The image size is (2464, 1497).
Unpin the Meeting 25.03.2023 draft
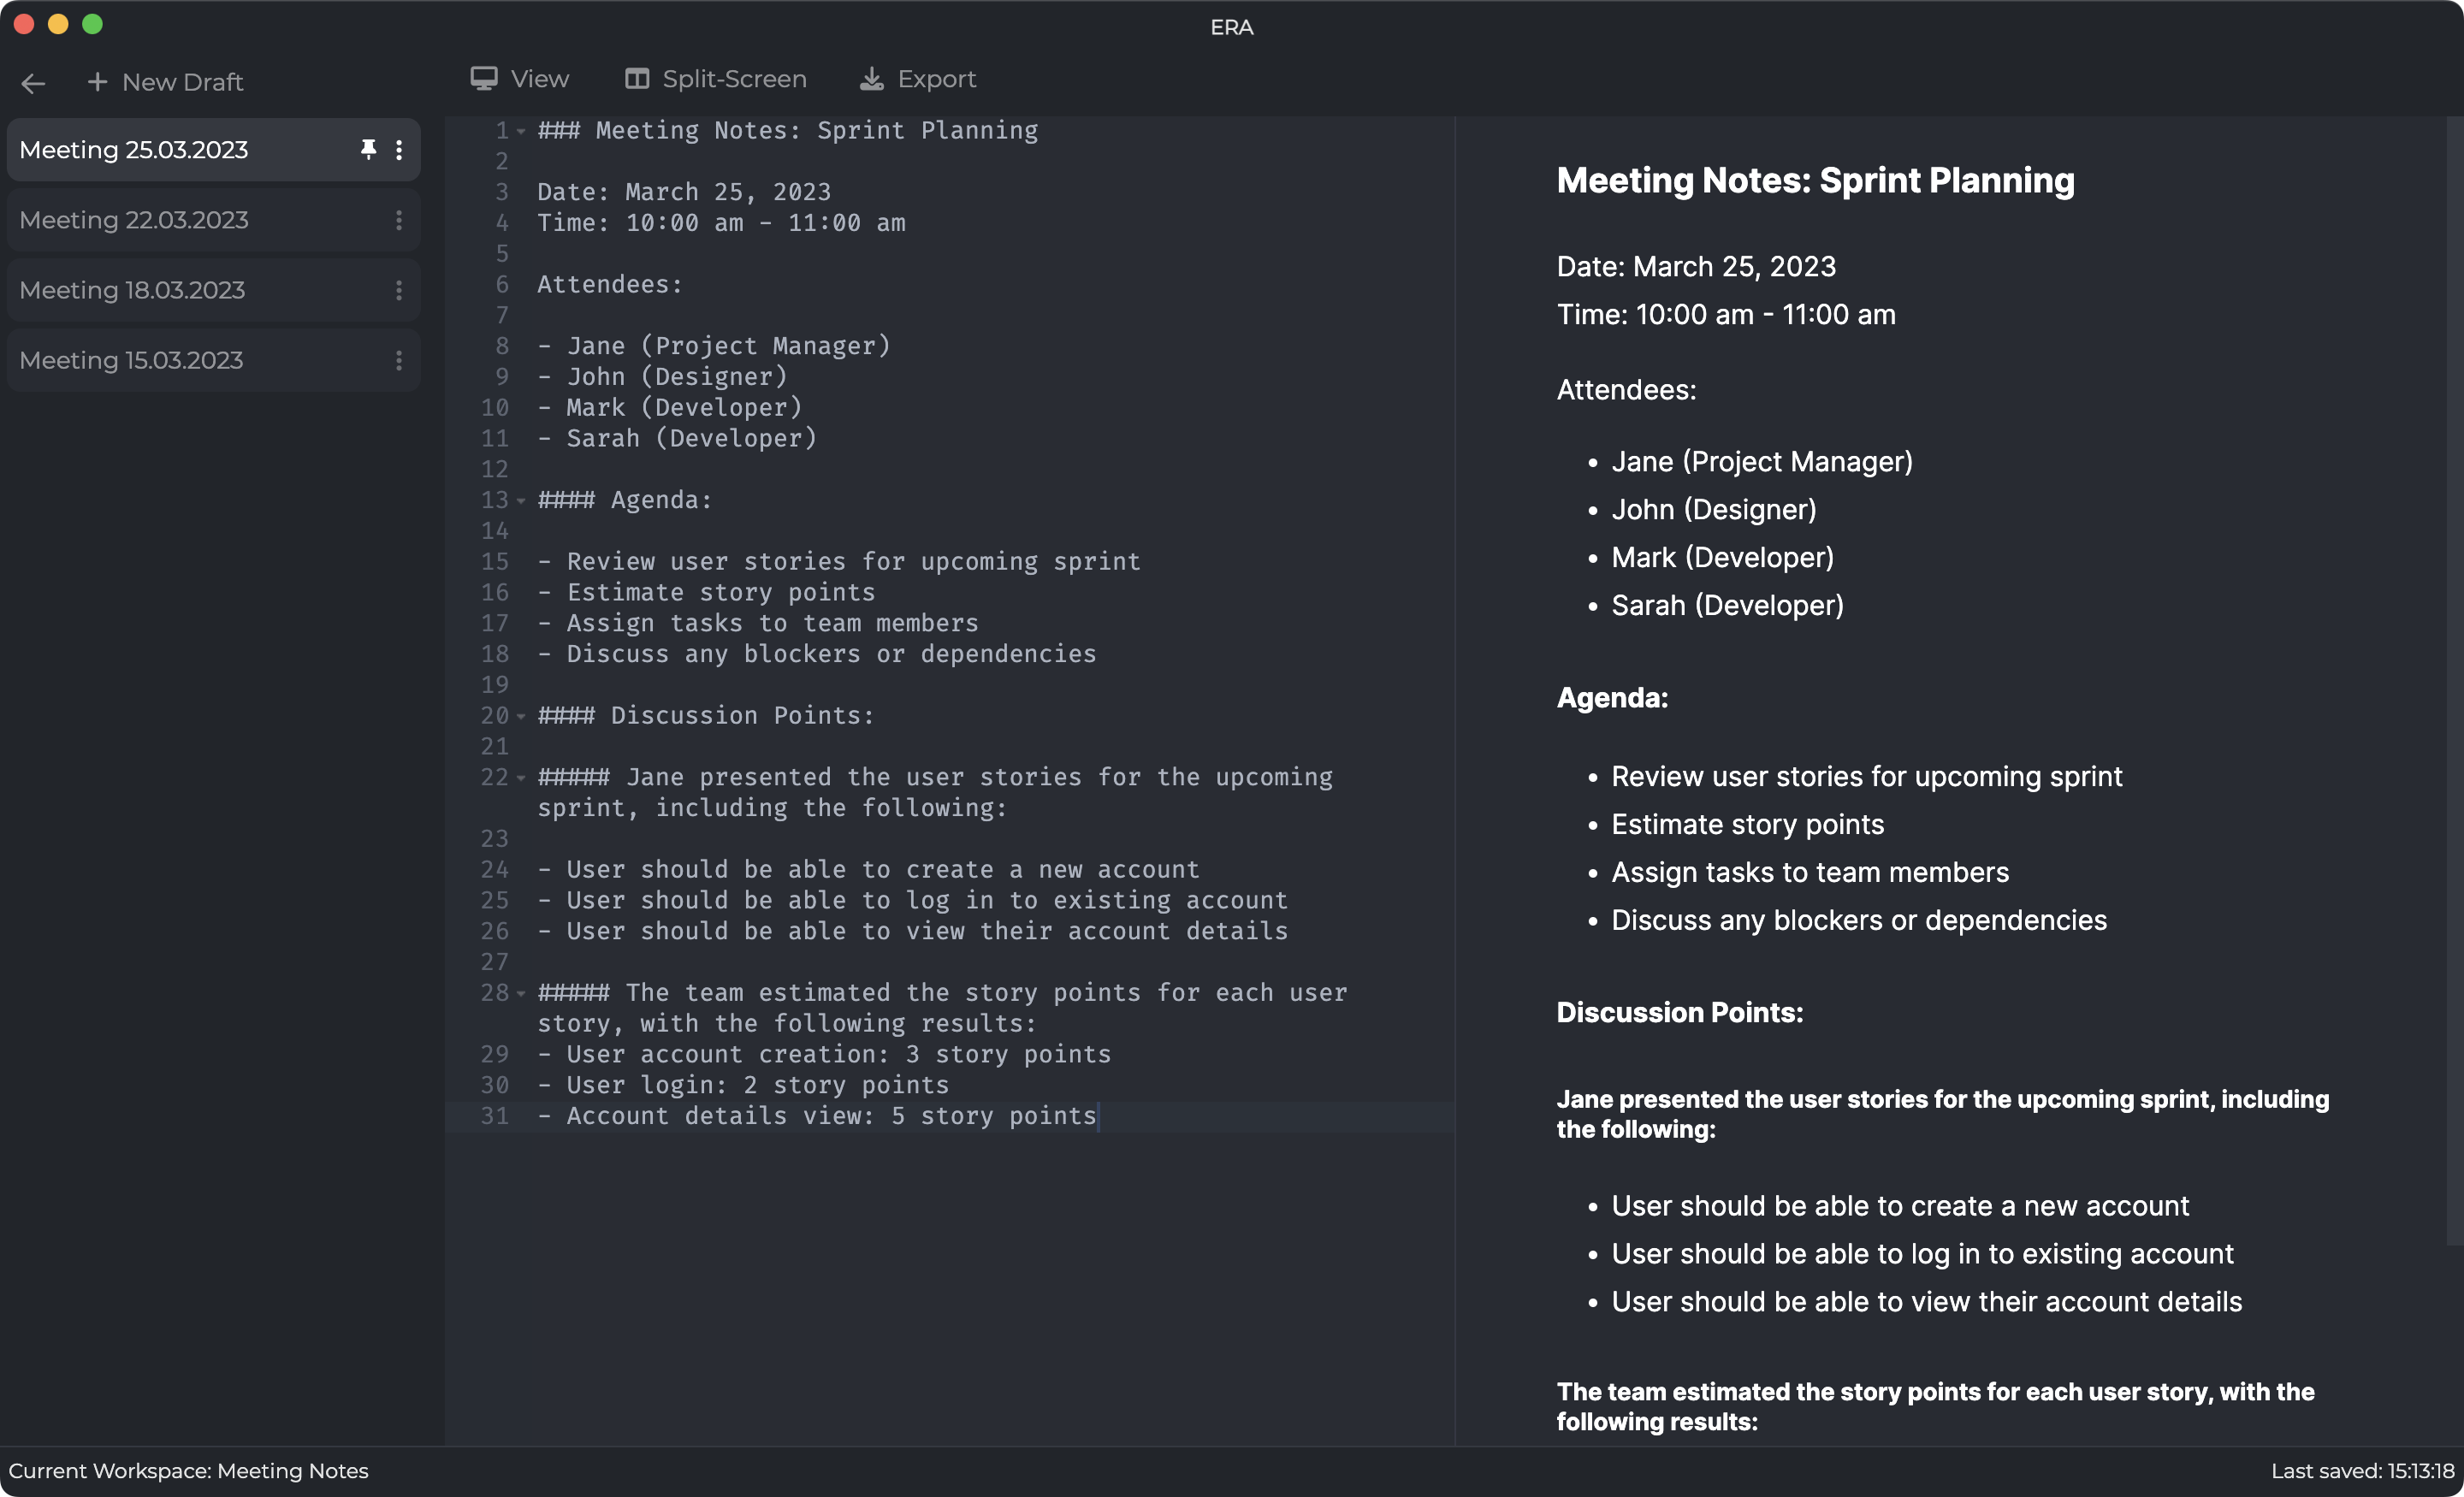click(x=368, y=150)
